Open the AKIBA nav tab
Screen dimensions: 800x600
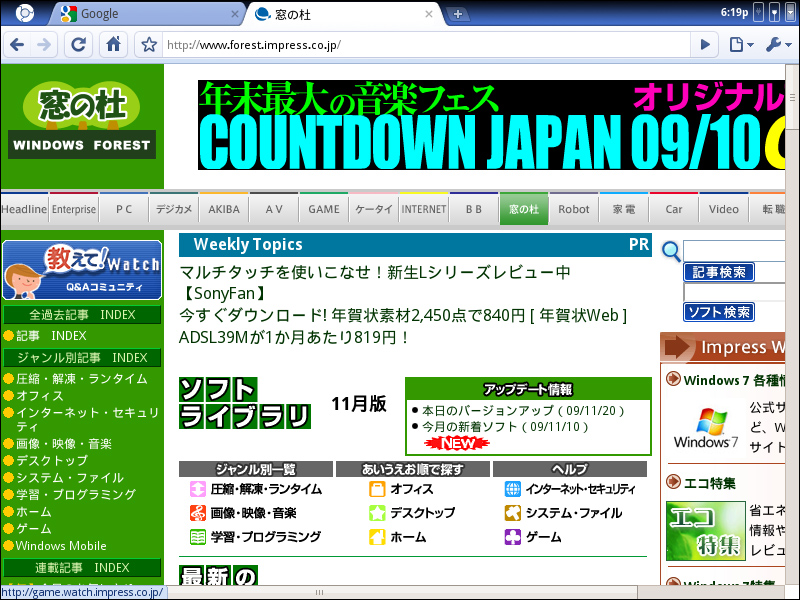(x=224, y=209)
